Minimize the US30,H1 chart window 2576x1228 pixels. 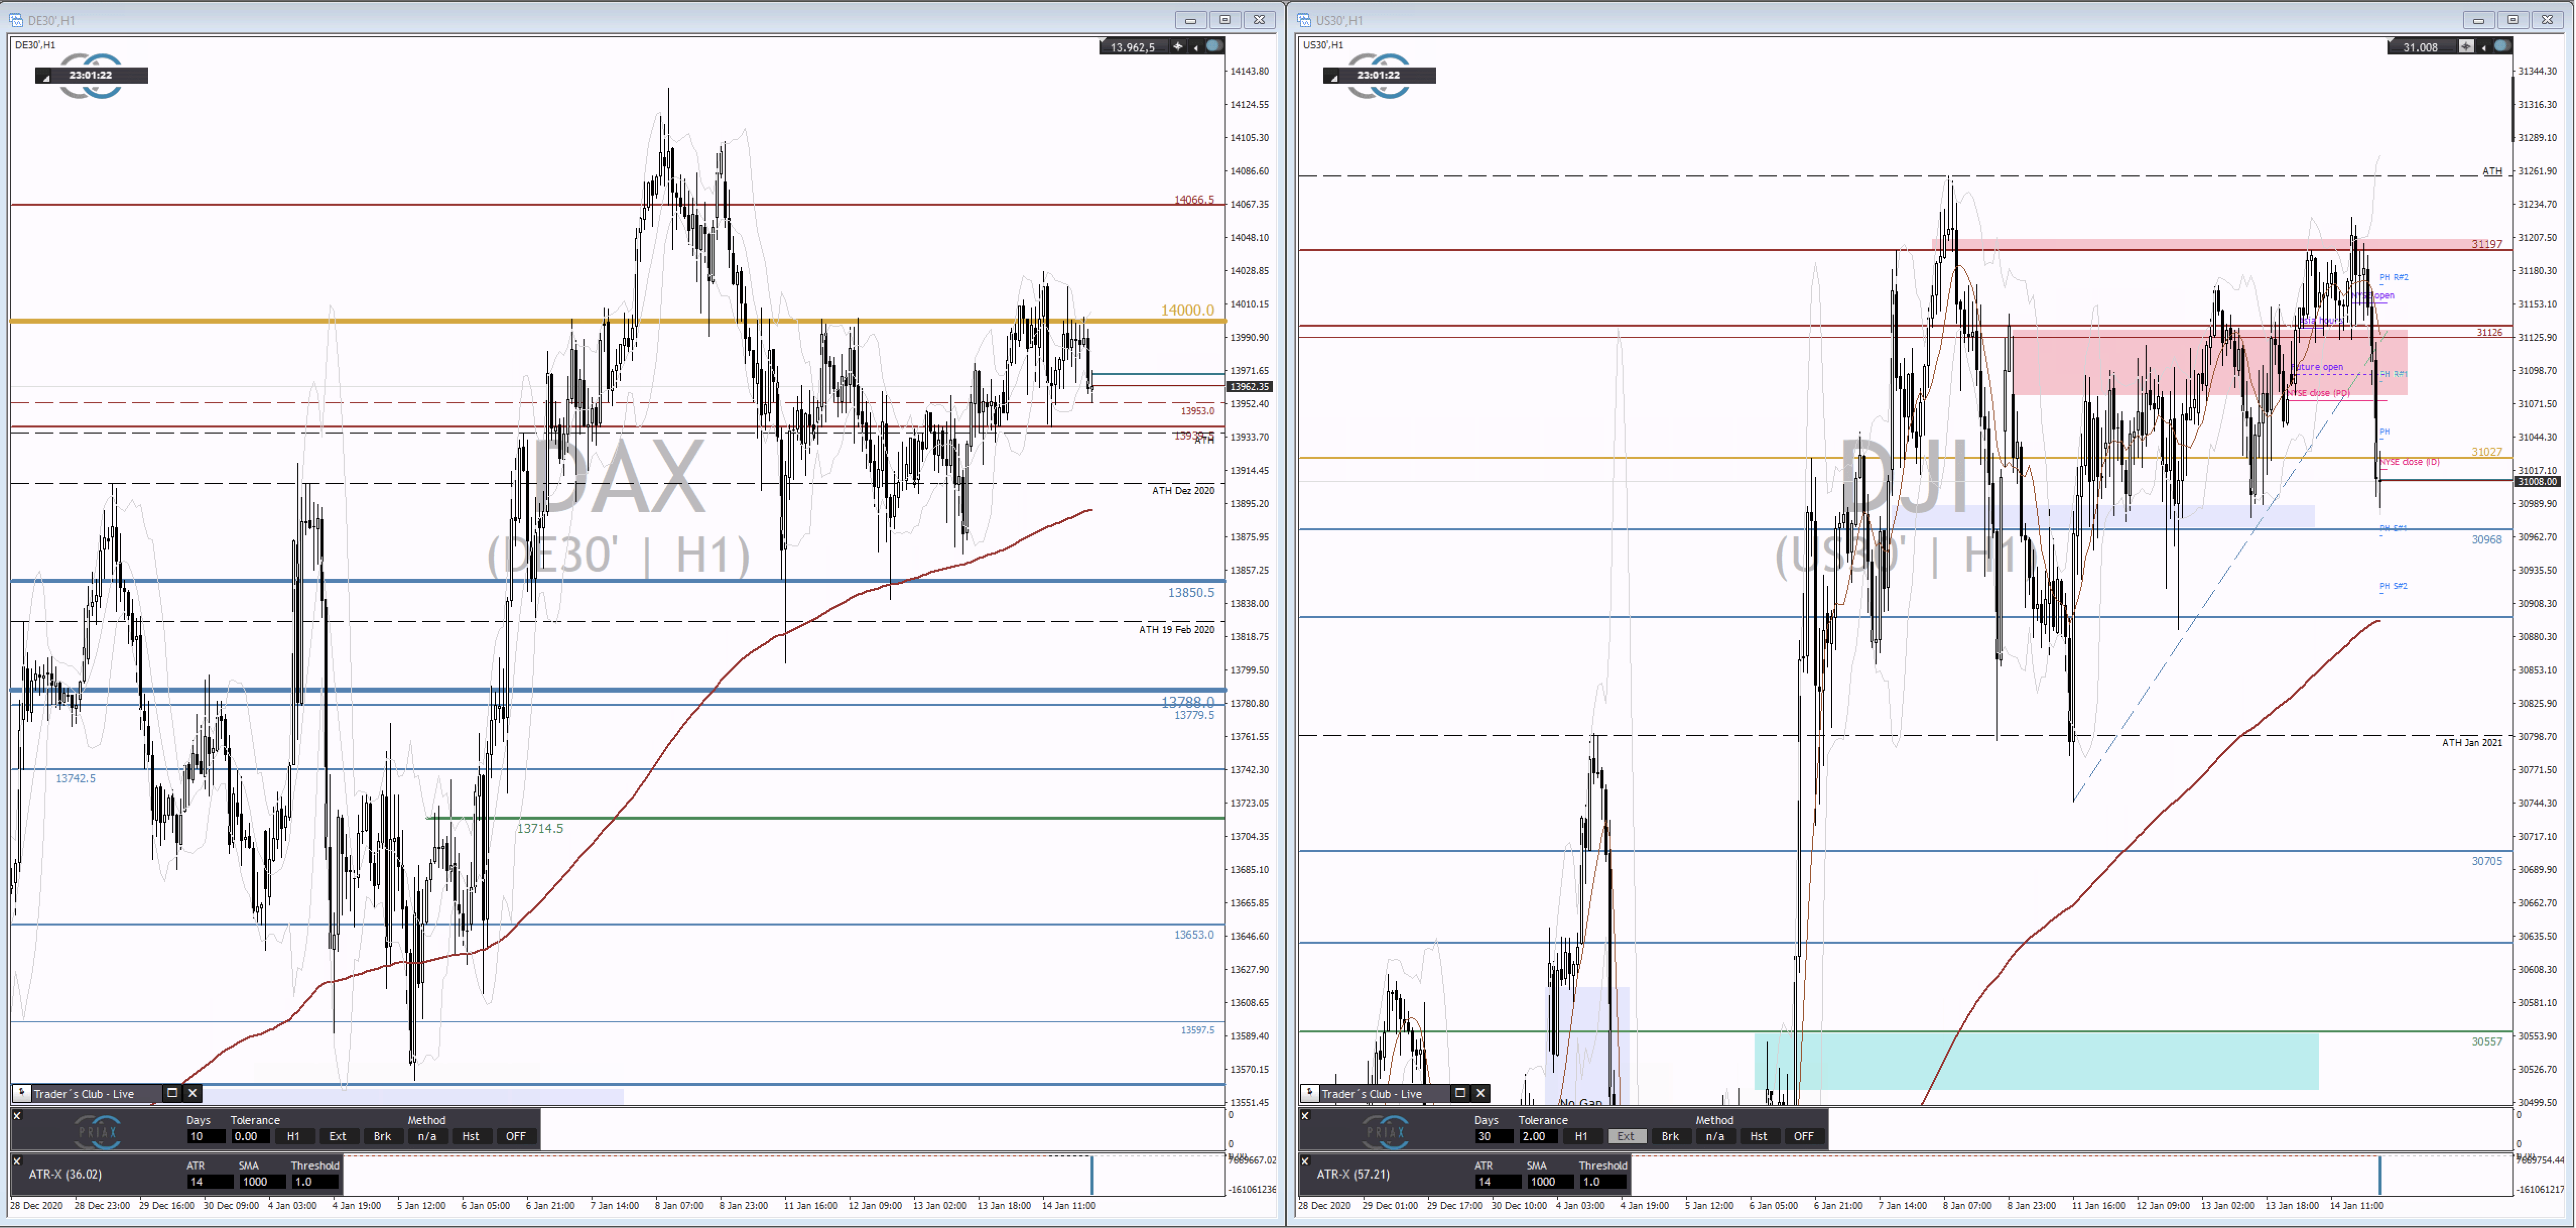(2478, 20)
